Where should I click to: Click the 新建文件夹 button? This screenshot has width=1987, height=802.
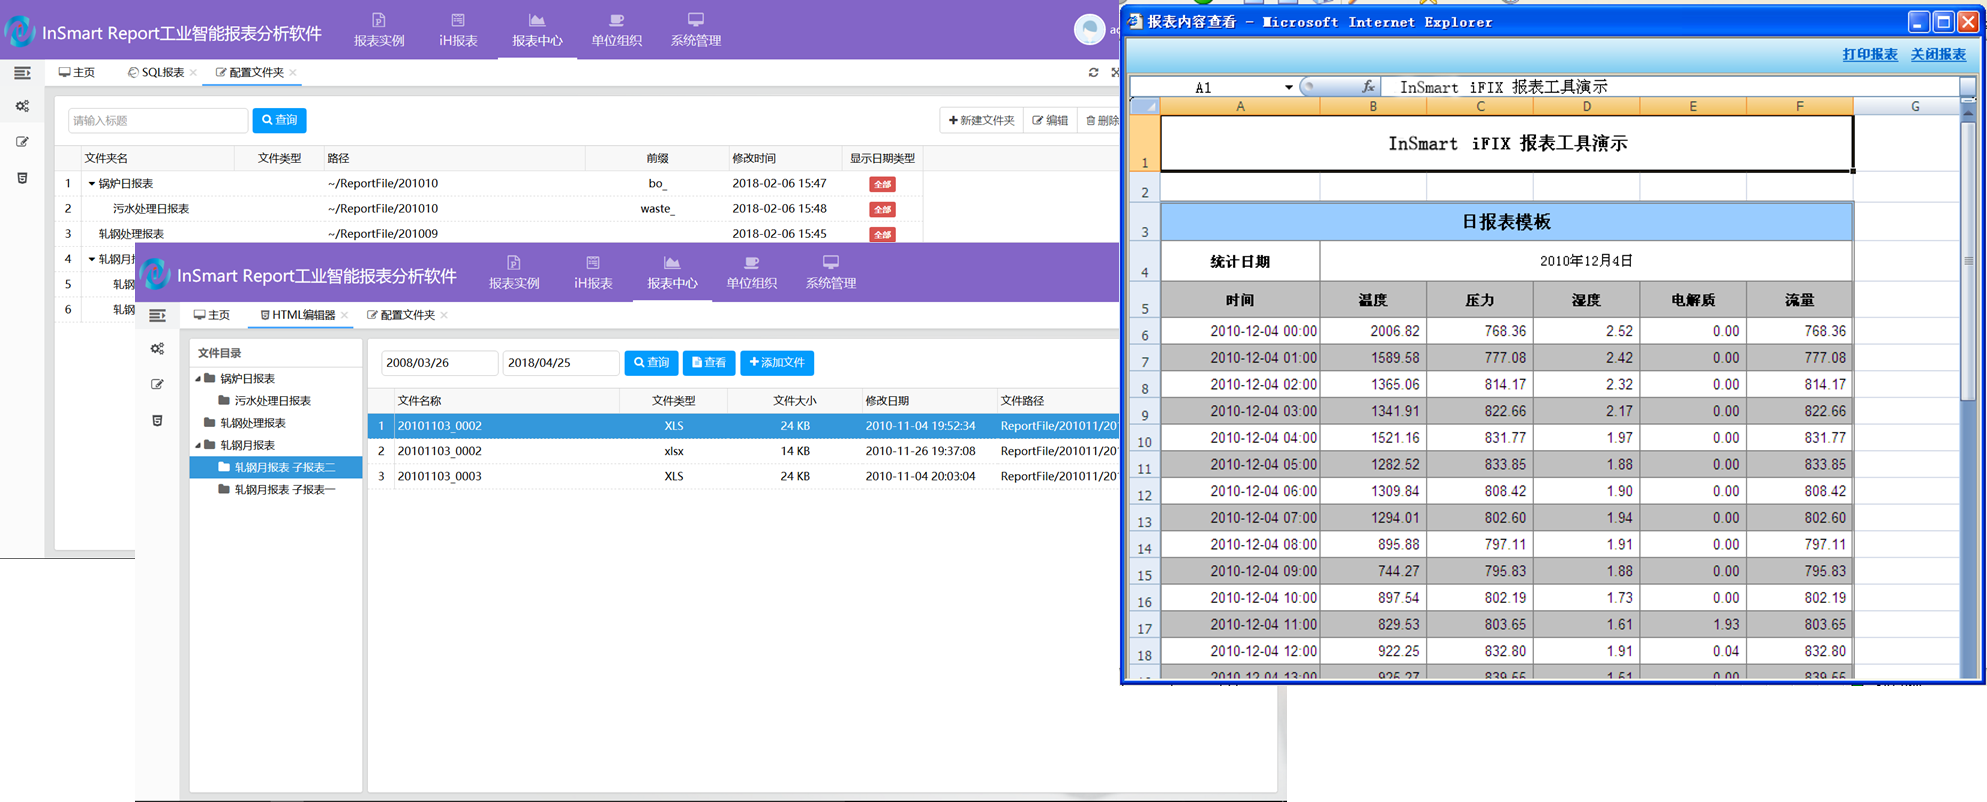click(981, 120)
